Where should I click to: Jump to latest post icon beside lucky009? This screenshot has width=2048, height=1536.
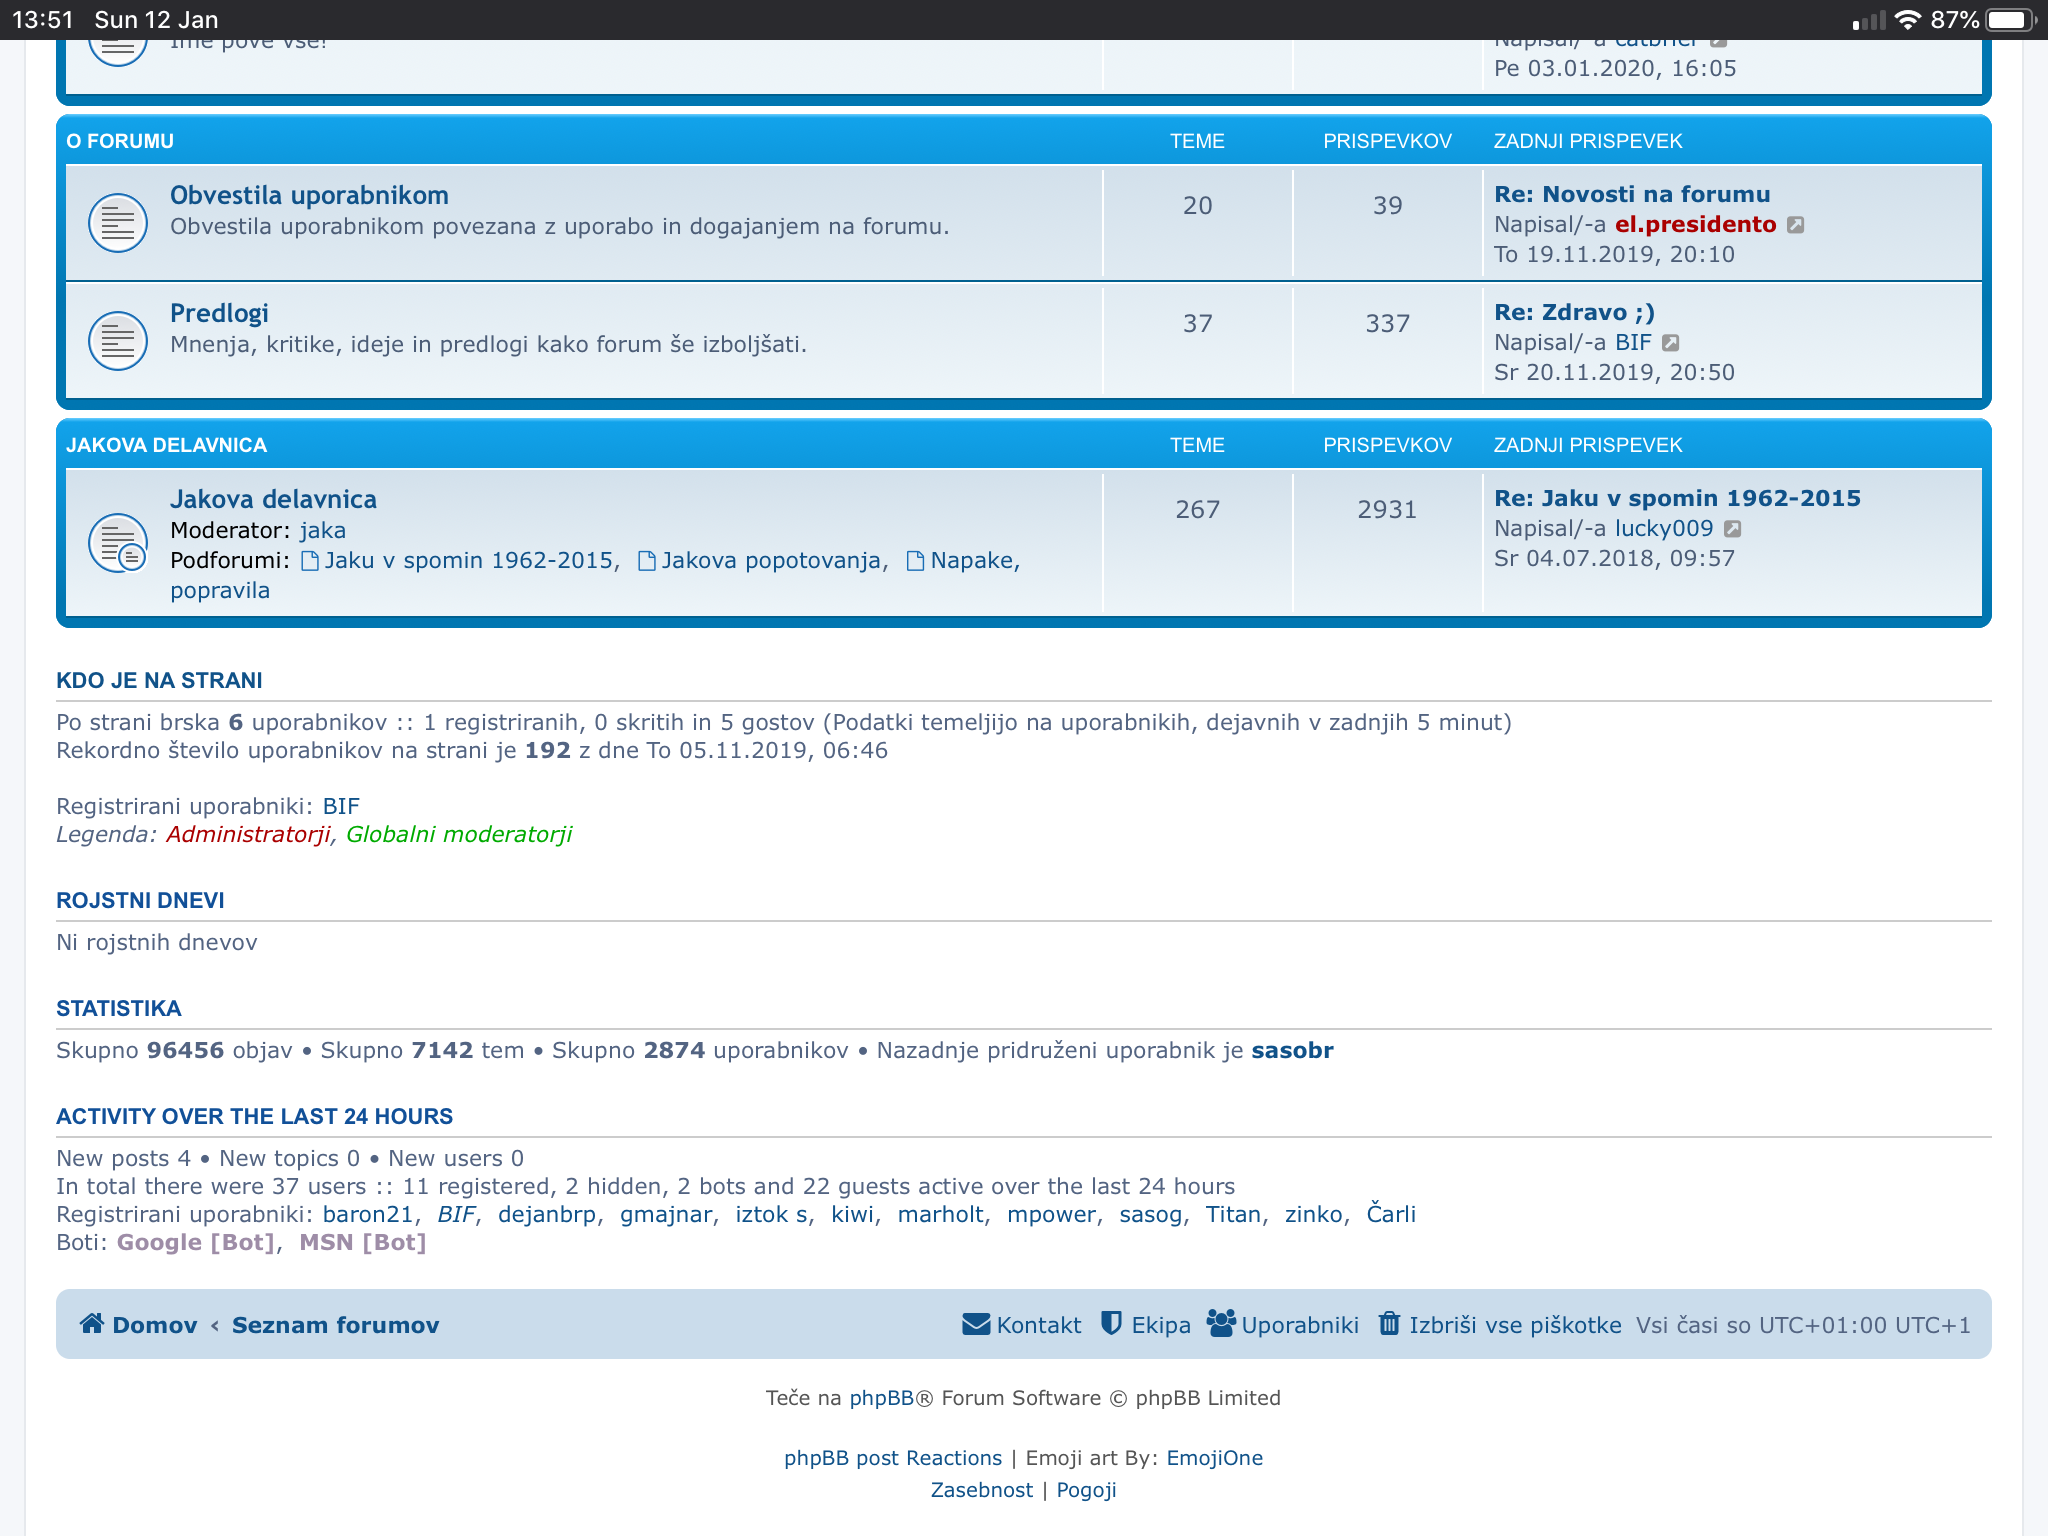click(x=1733, y=529)
